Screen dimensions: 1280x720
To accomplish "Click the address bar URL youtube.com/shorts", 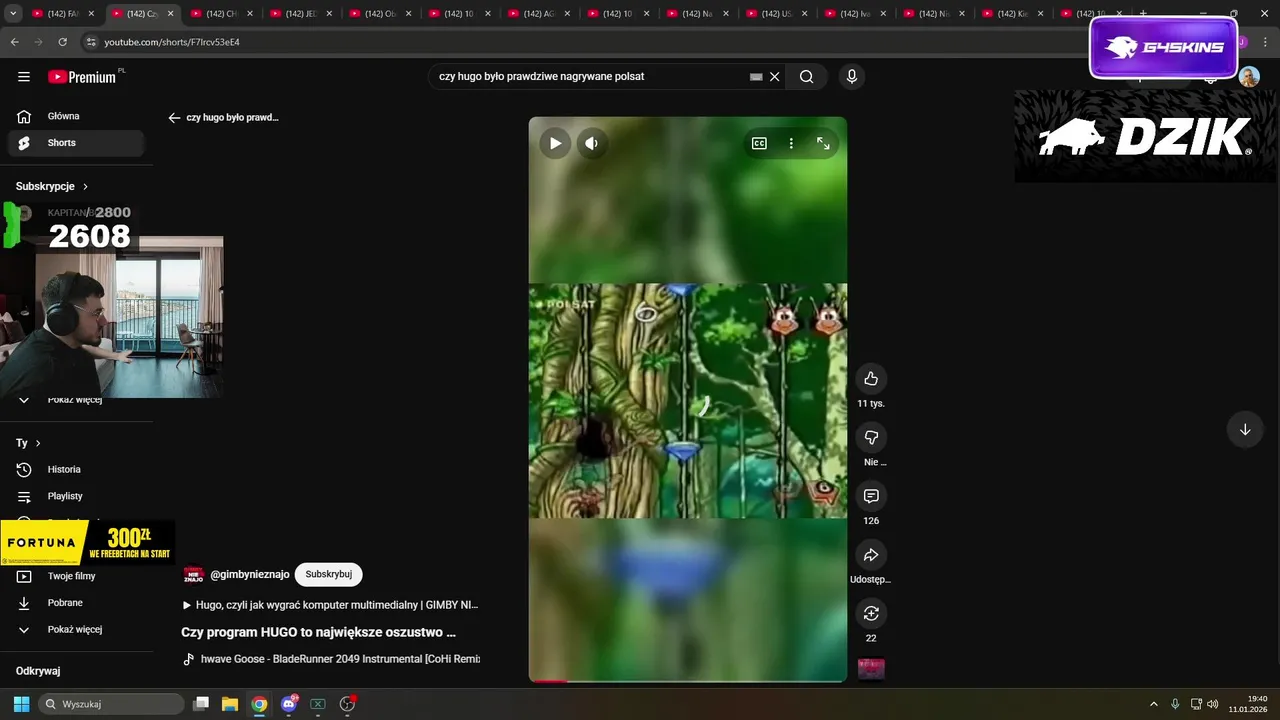I will 172,42.
